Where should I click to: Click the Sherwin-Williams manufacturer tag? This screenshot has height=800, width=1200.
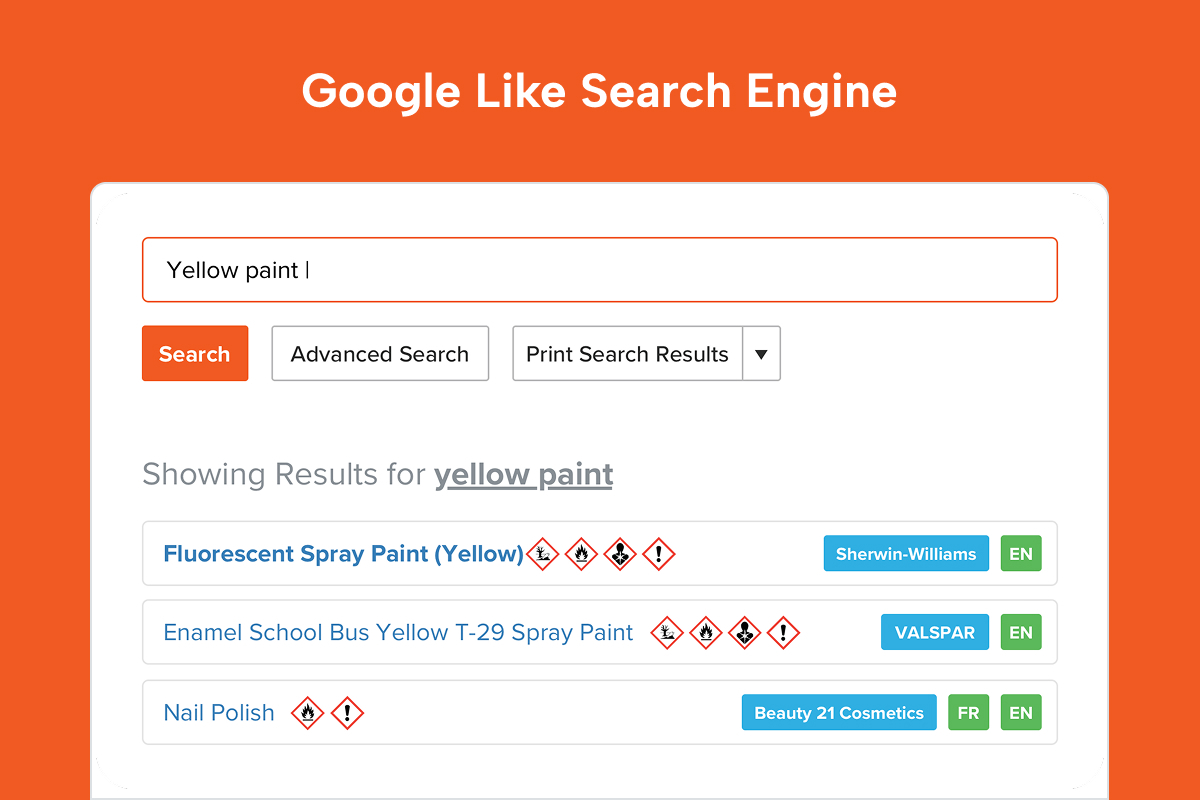906,554
